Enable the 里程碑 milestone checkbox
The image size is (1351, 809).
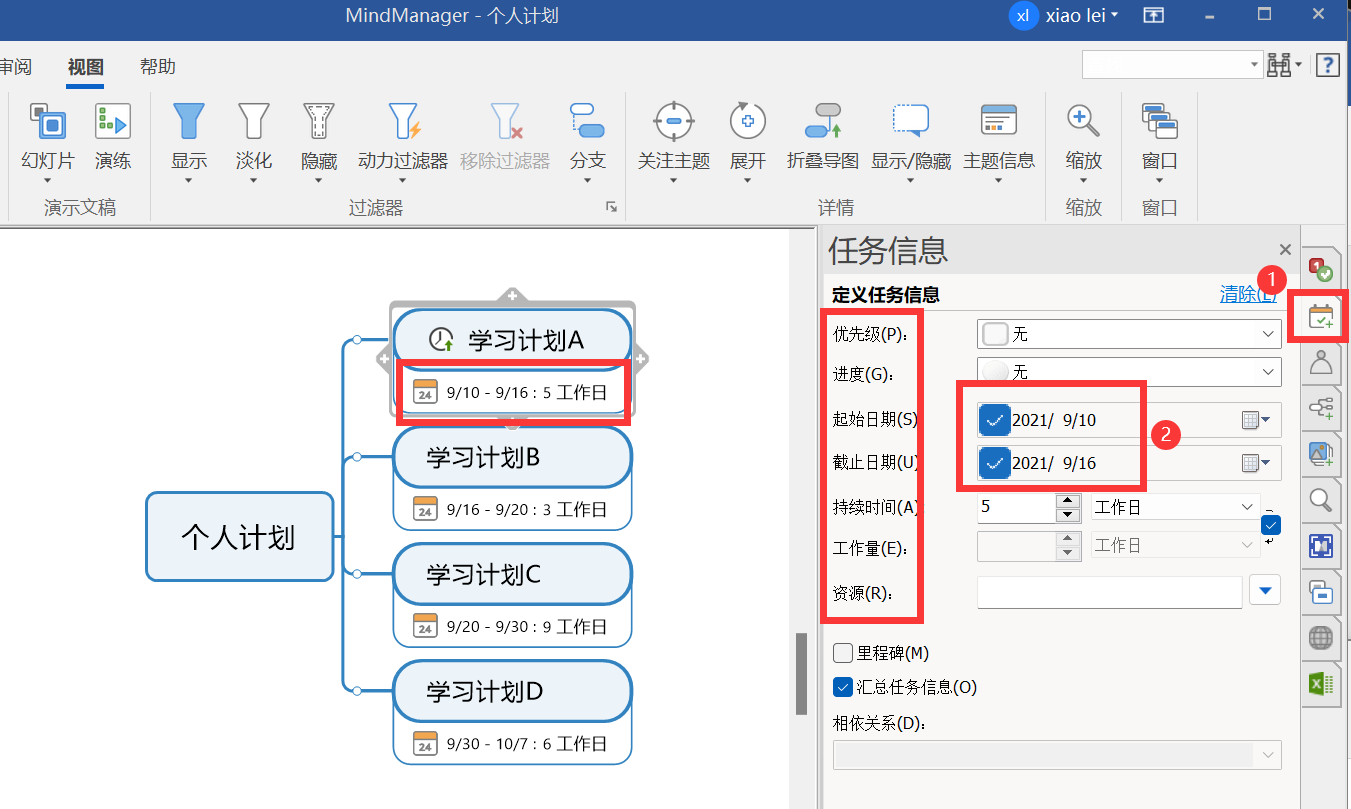click(842, 653)
